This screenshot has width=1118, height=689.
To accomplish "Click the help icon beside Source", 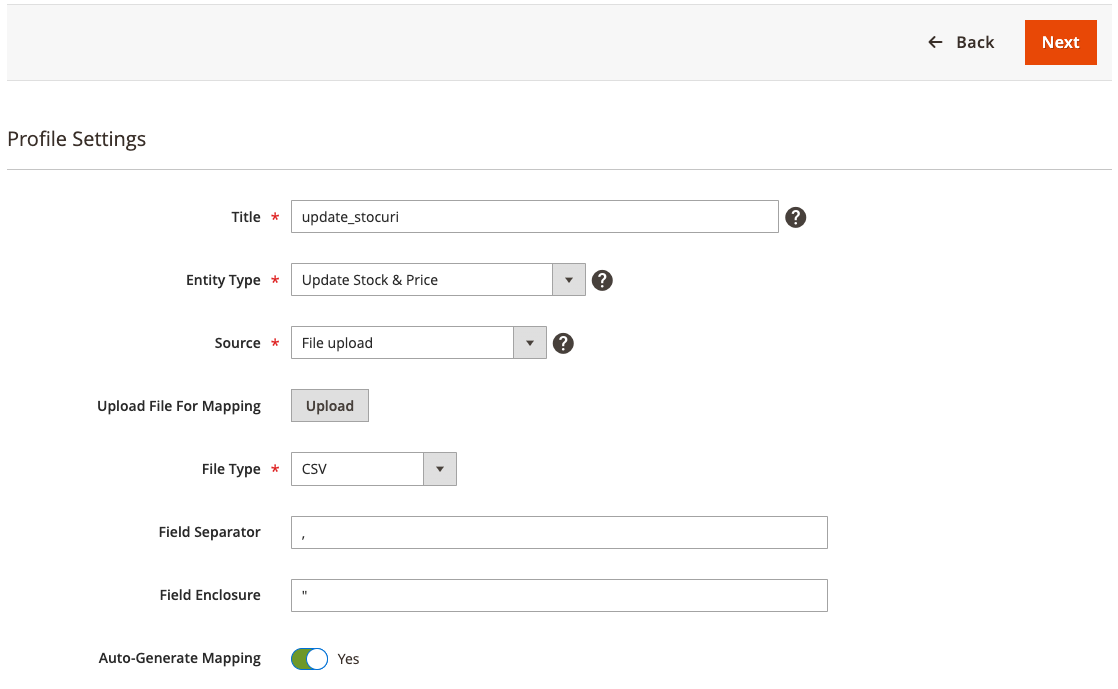I will tap(563, 343).
